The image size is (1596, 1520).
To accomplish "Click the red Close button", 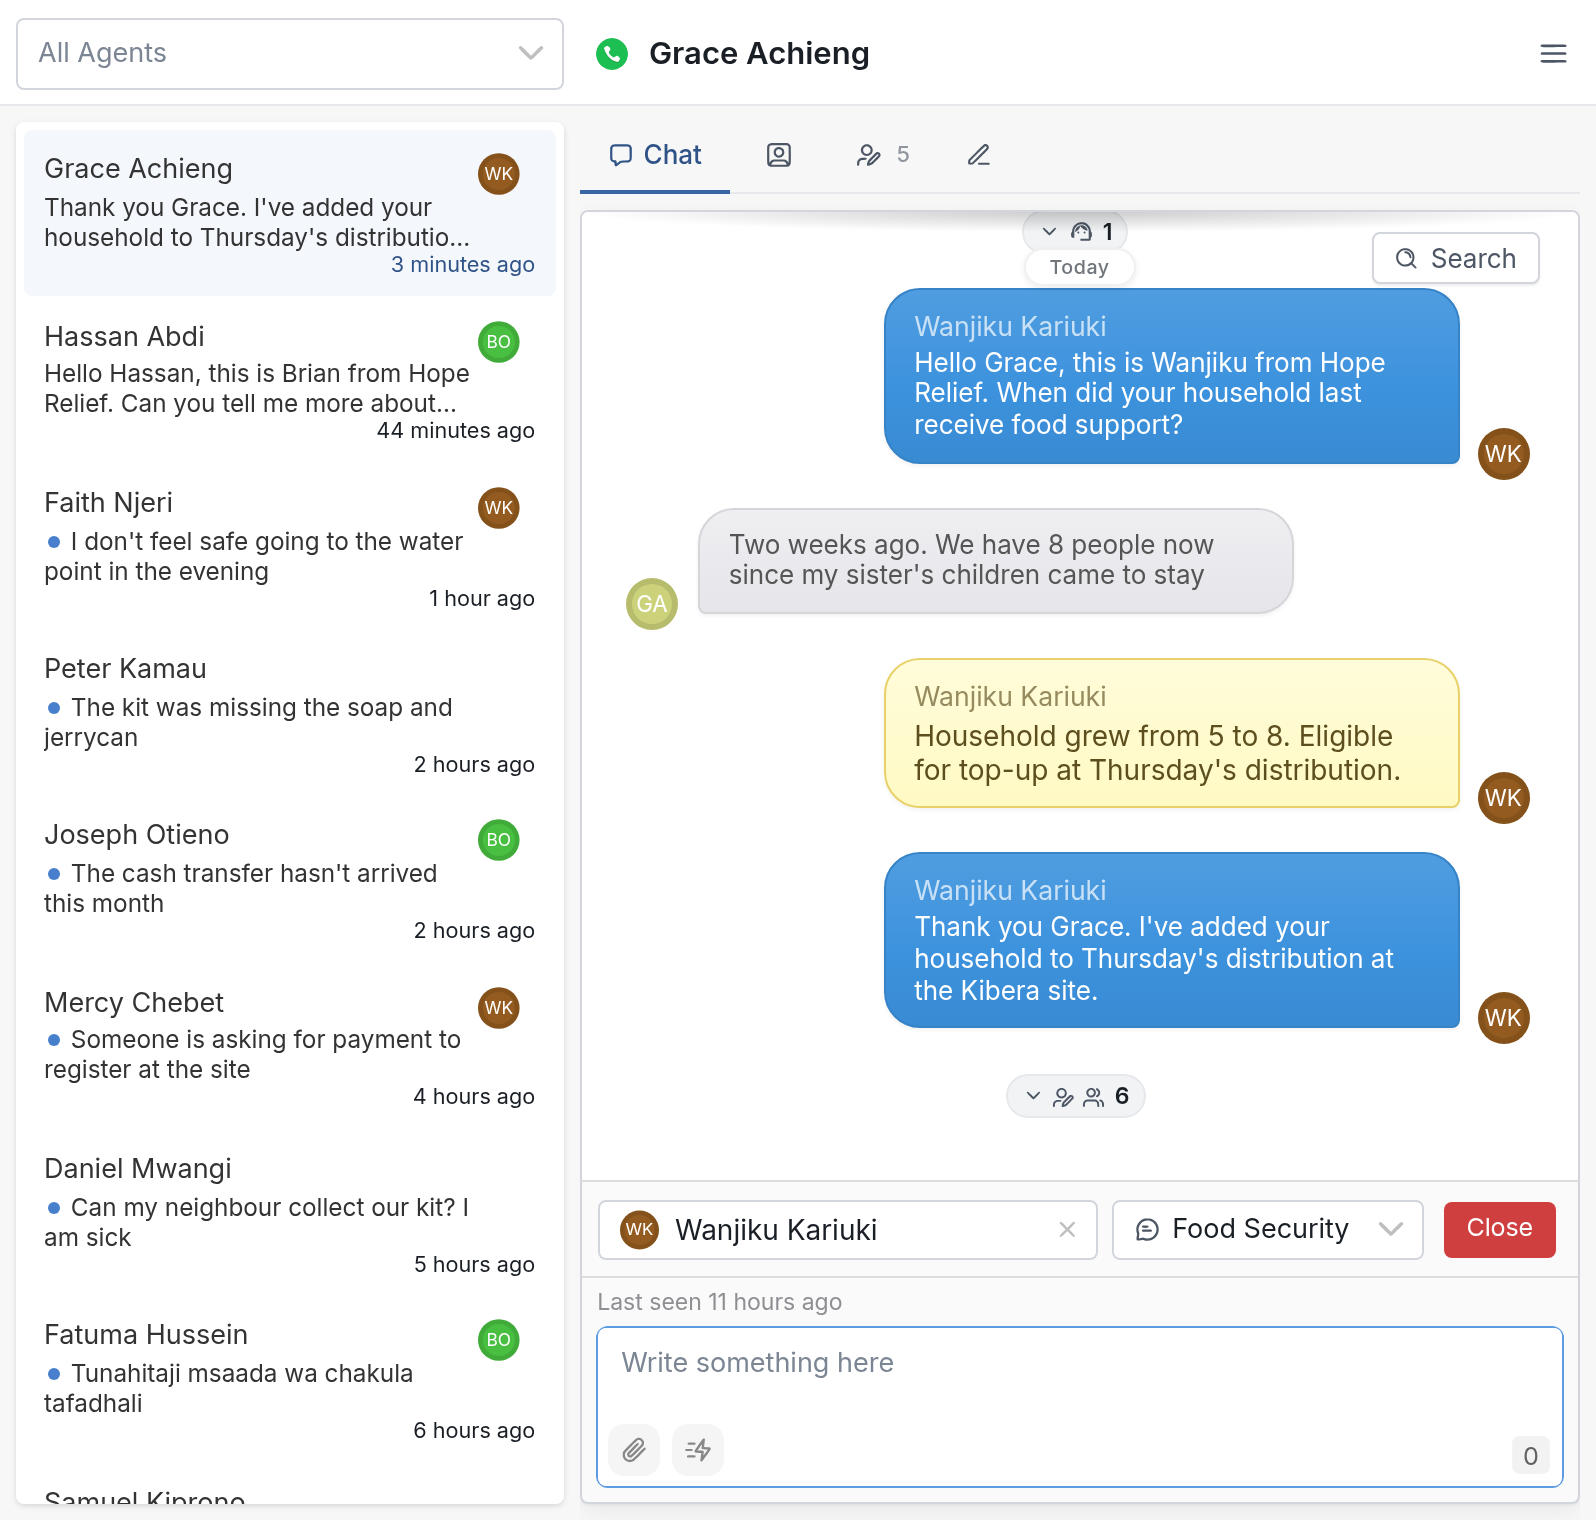I will click(1499, 1229).
